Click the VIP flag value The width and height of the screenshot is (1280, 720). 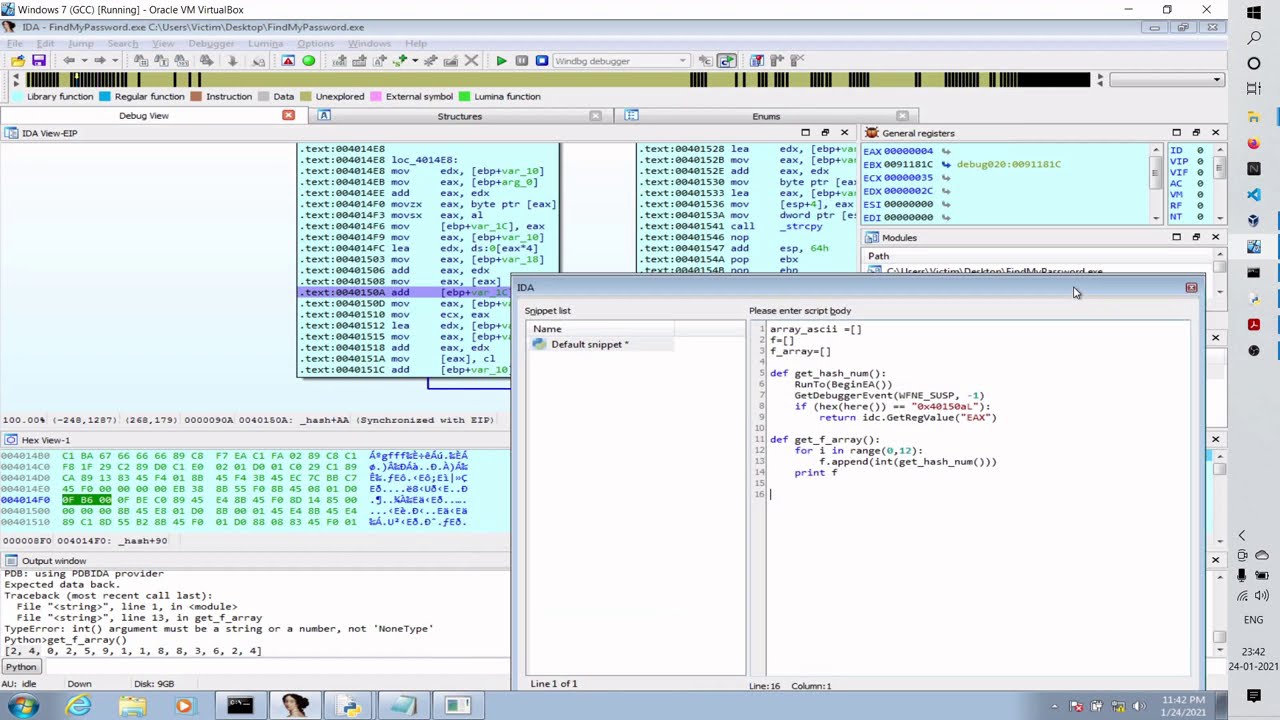(1201, 161)
